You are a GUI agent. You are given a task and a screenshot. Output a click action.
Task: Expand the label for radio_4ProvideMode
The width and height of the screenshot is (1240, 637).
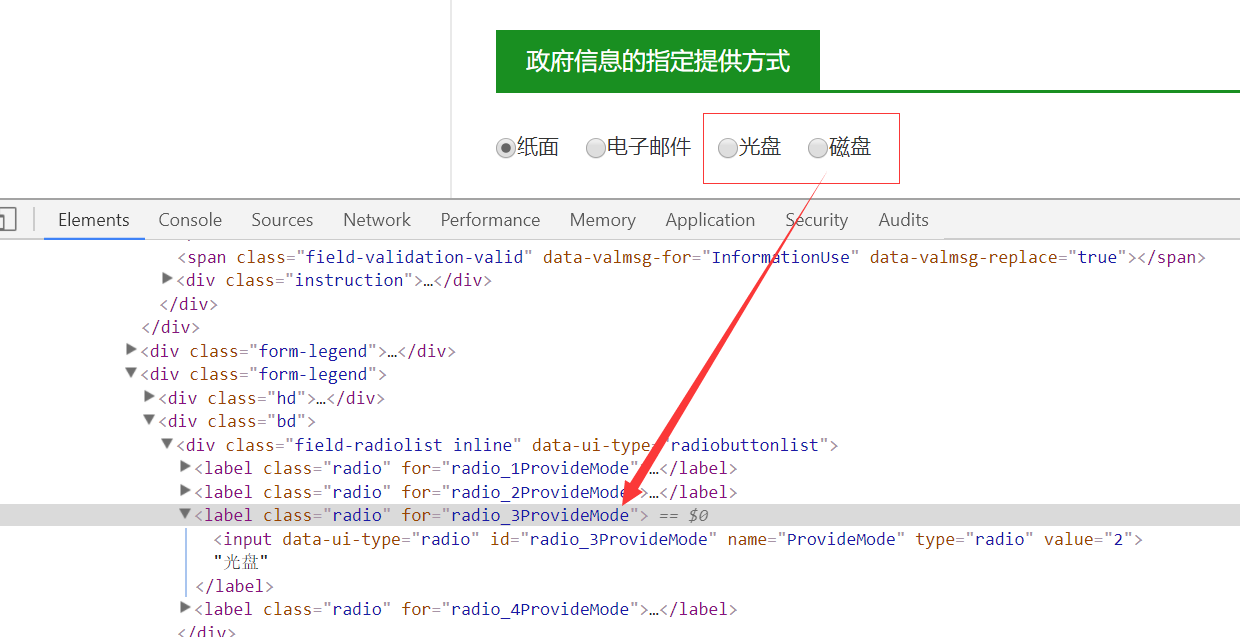point(185,608)
